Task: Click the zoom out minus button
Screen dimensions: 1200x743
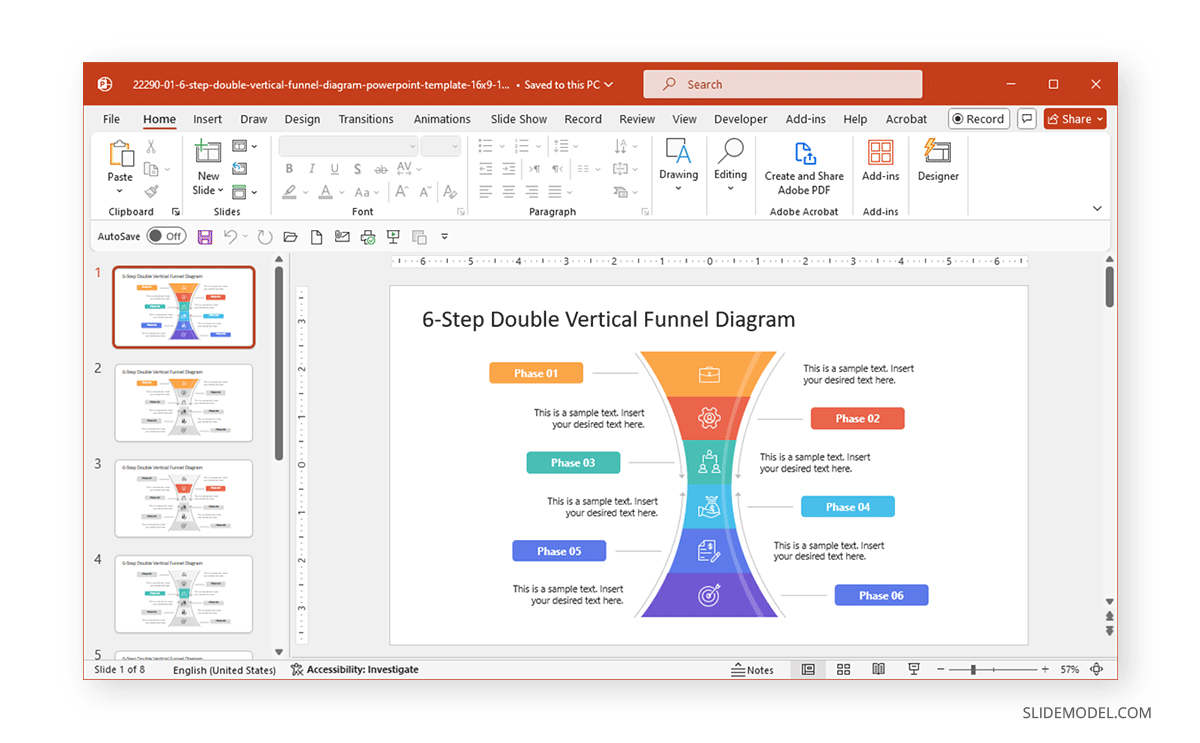Action: [940, 669]
